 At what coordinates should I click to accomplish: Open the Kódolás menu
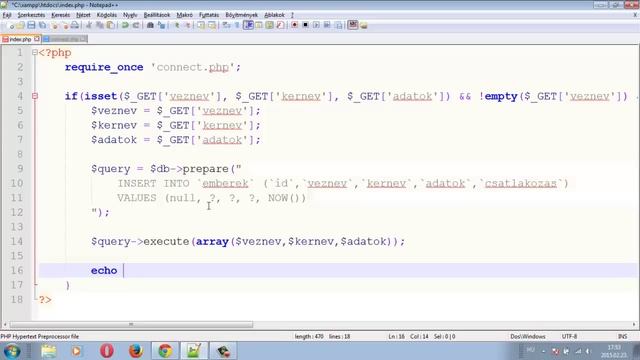tap(107, 15)
